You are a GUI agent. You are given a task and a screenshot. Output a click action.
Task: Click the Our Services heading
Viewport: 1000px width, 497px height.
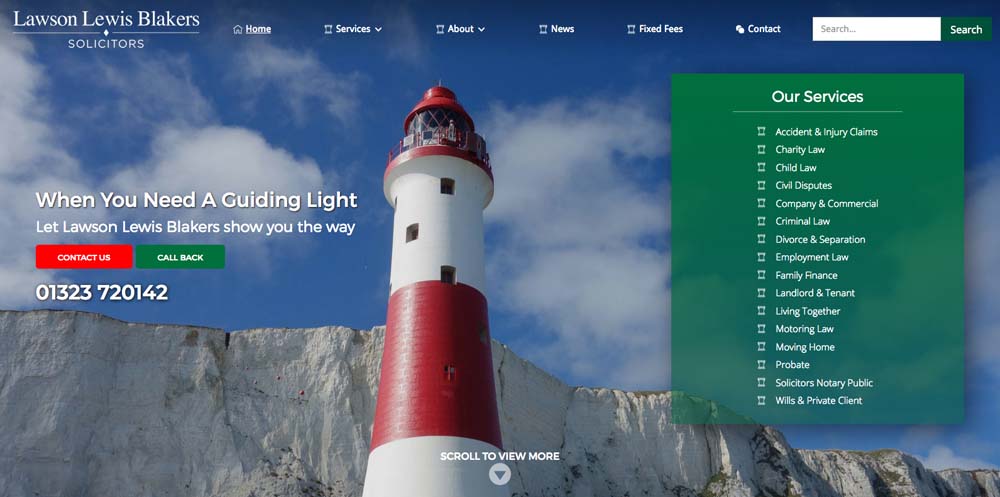click(818, 96)
